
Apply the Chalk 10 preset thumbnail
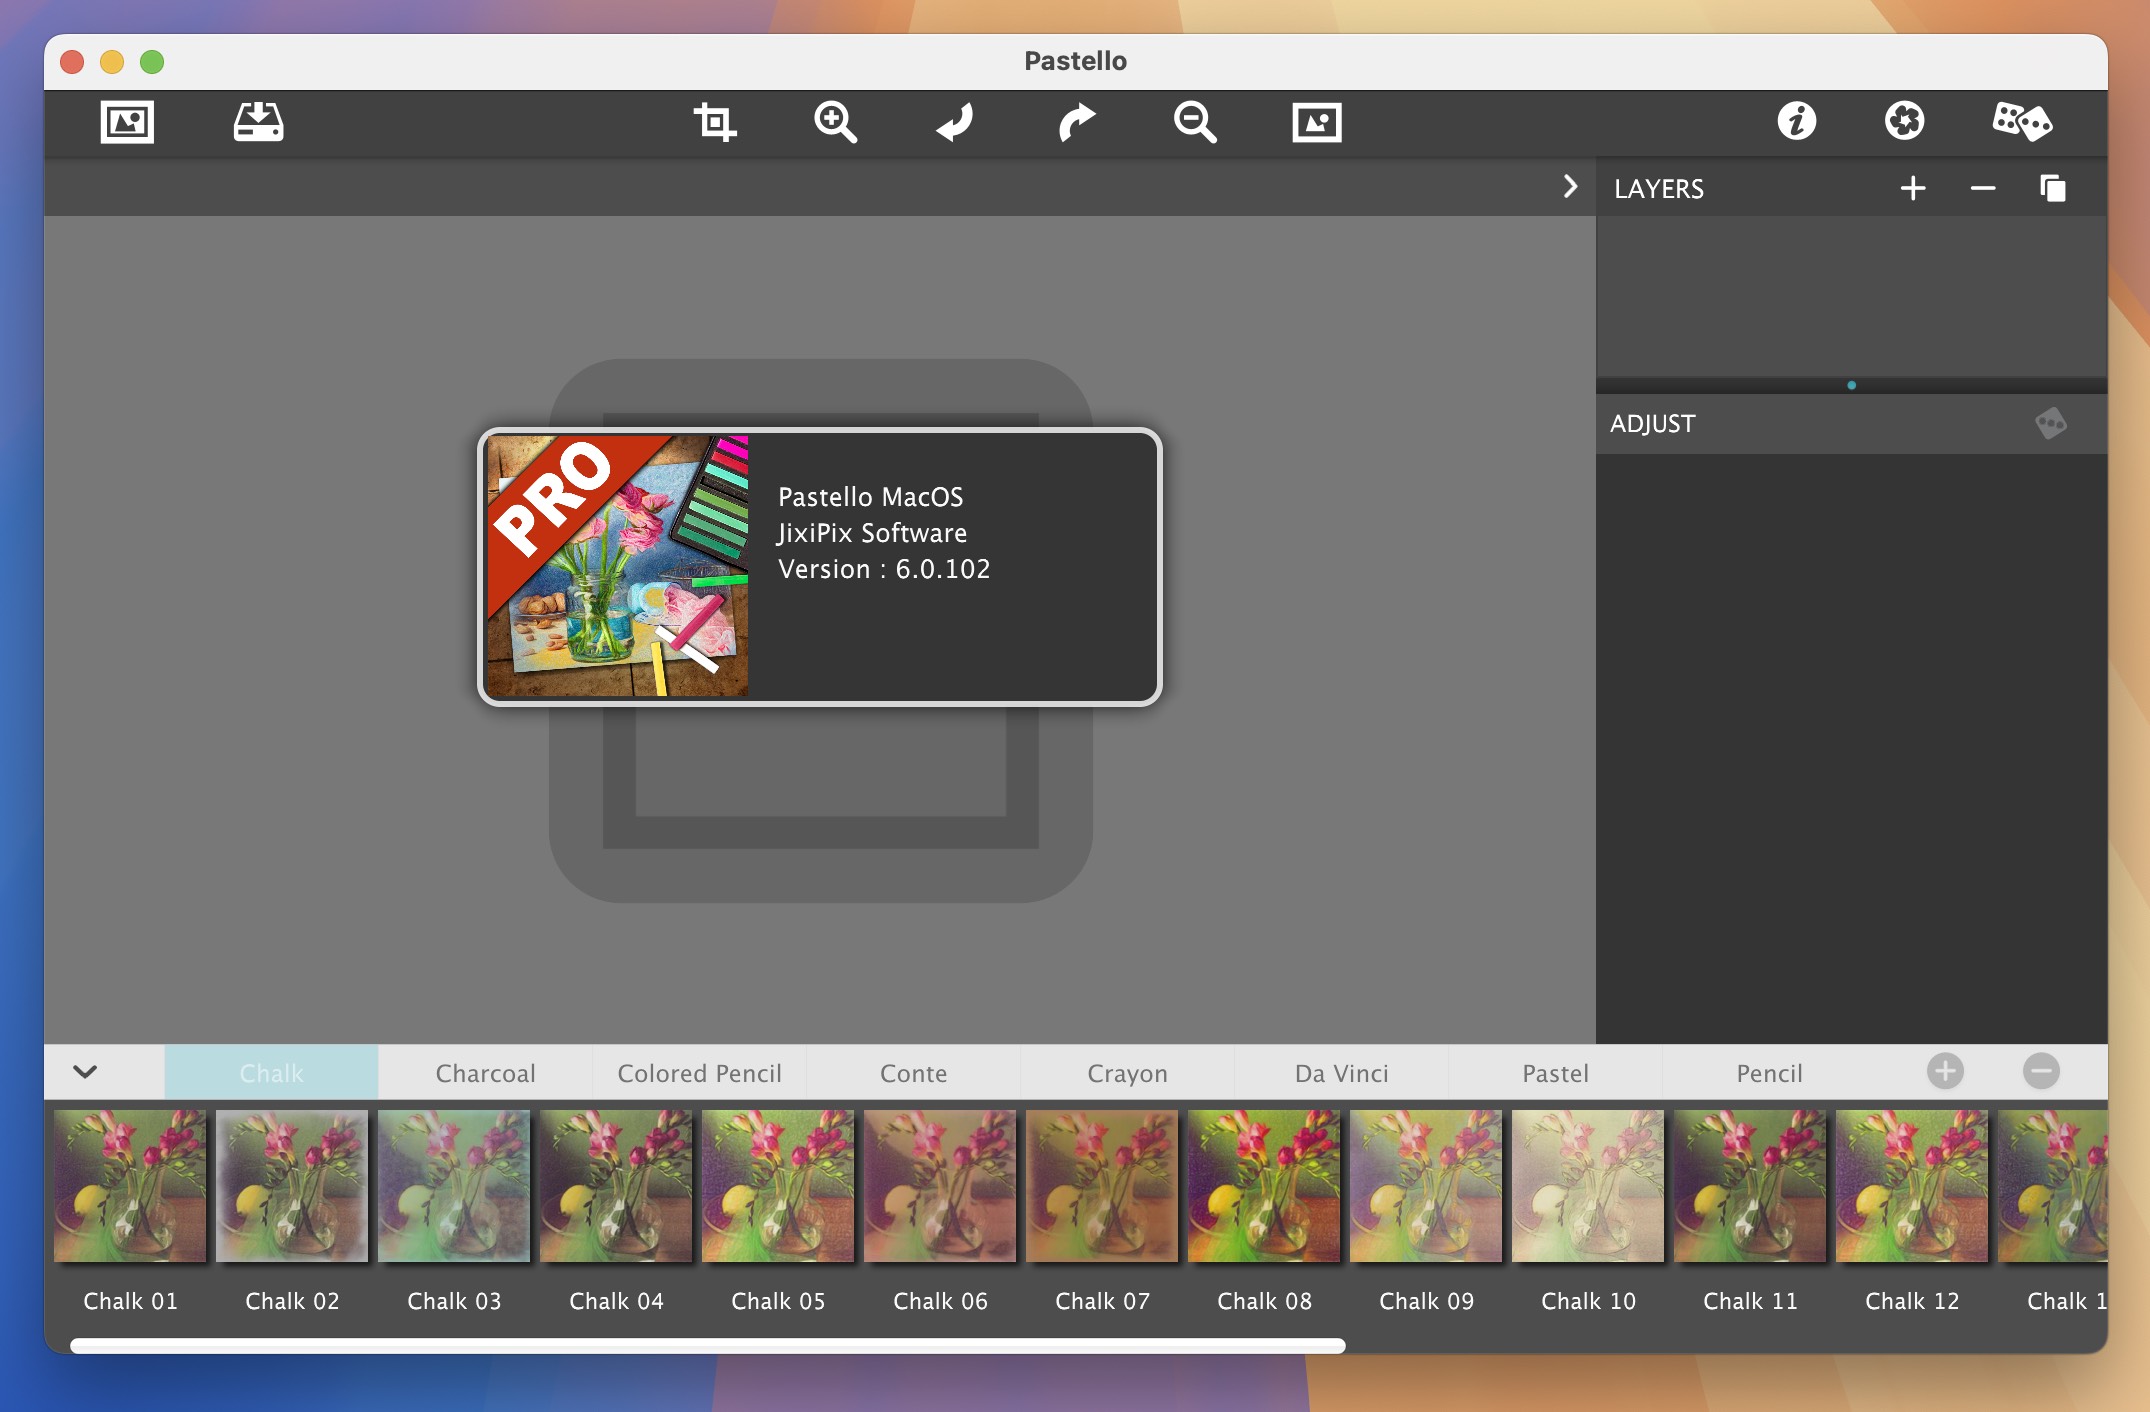[x=1588, y=1185]
